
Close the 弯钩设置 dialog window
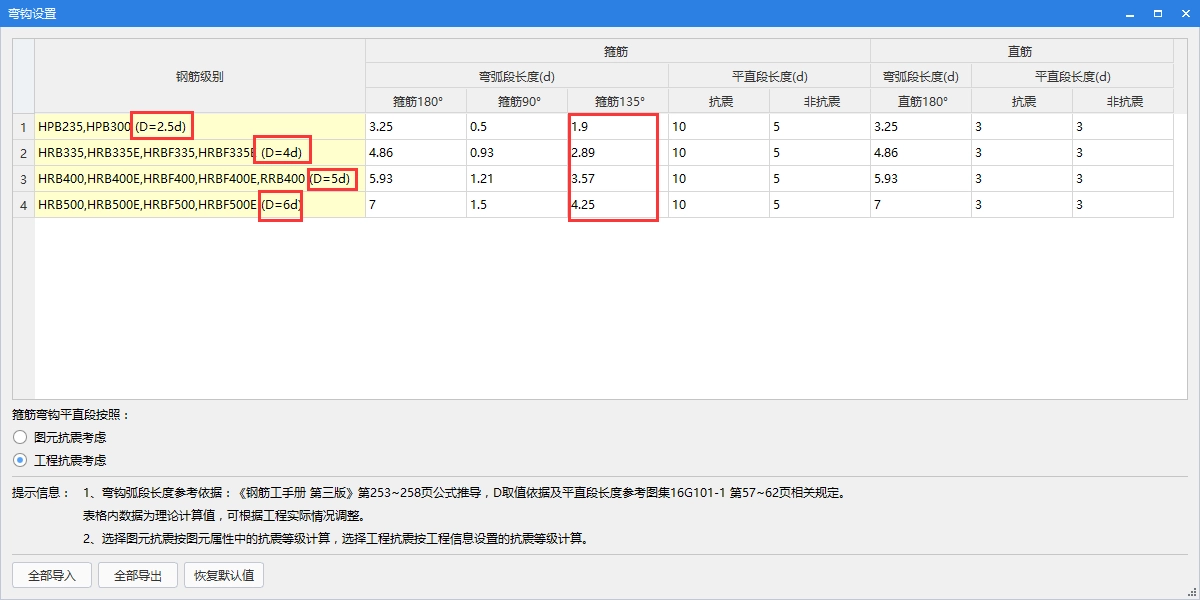[x=1184, y=13]
